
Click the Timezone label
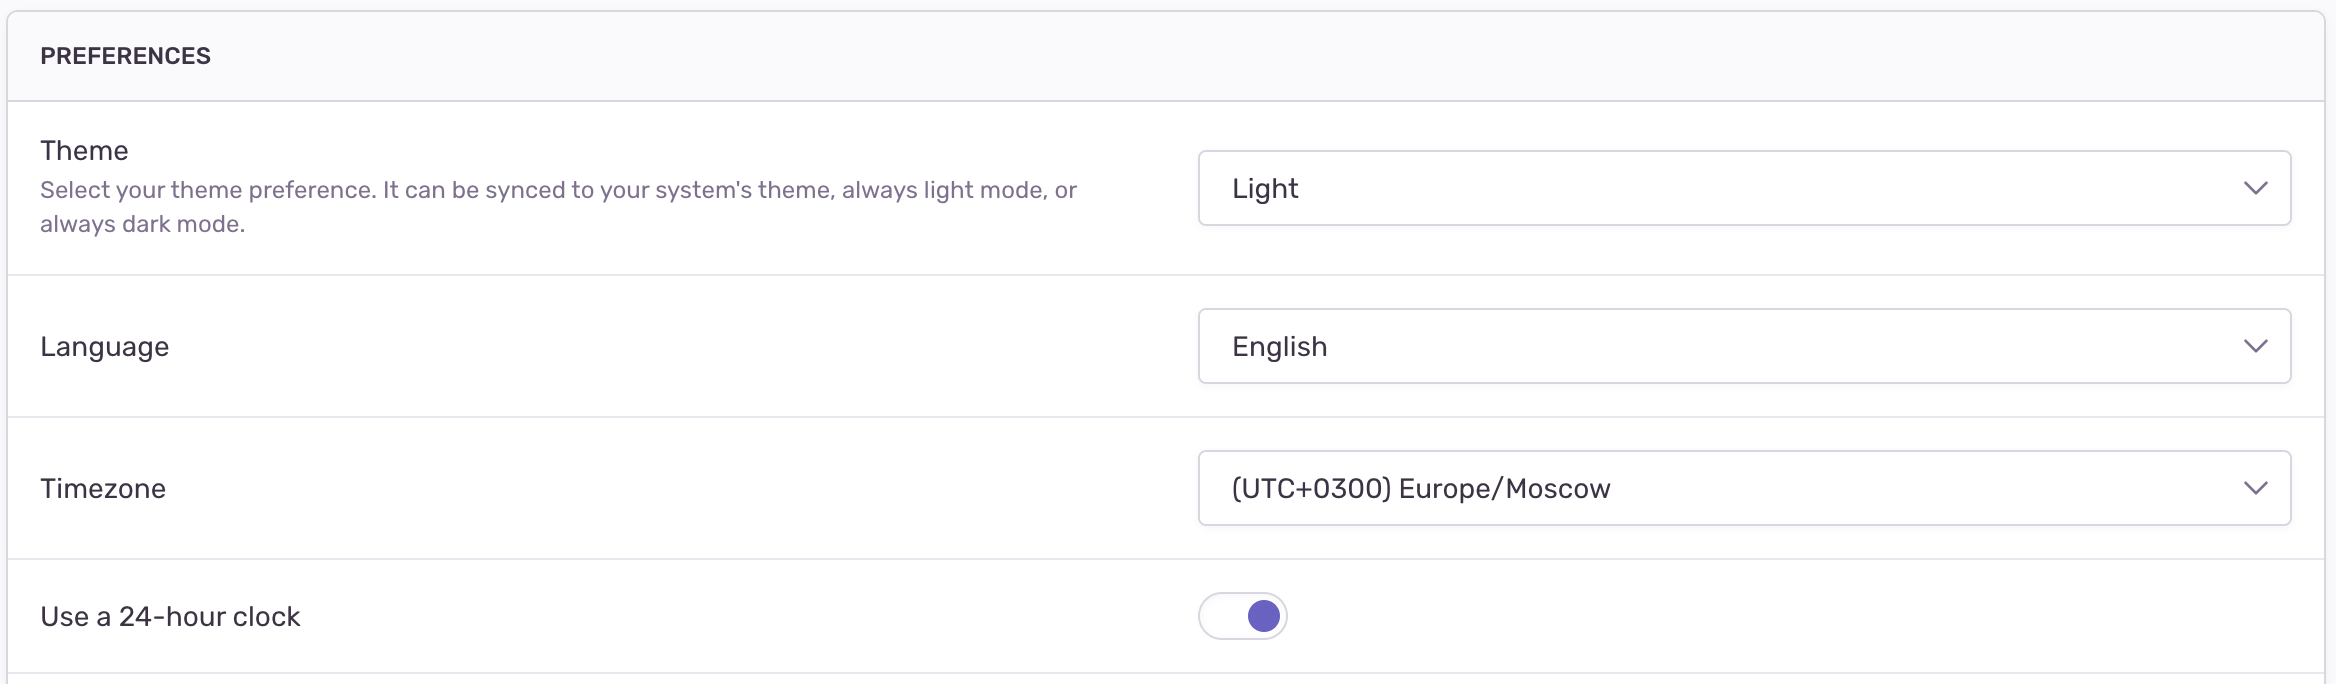(x=103, y=489)
